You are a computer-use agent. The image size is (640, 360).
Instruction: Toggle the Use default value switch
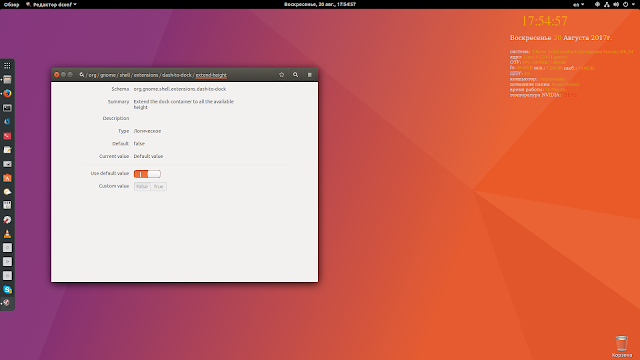pos(147,174)
